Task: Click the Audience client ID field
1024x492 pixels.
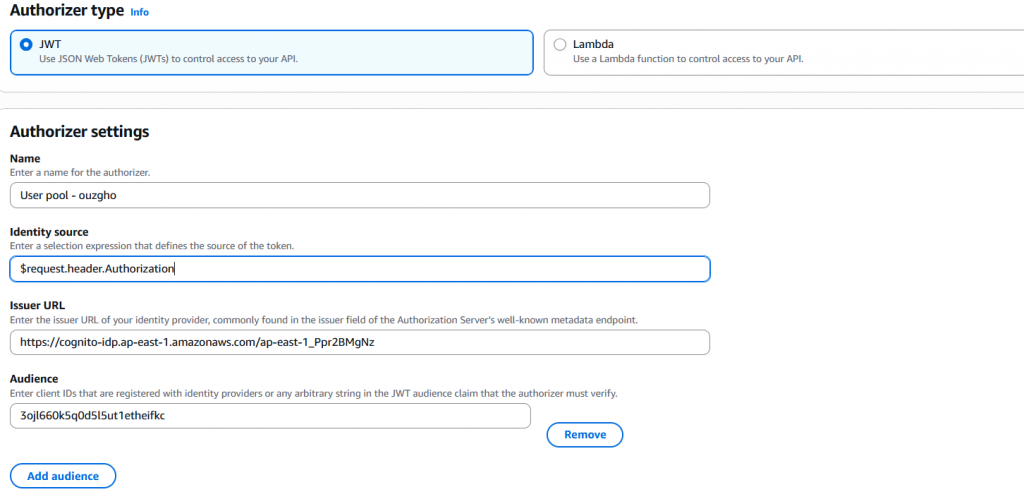Action: point(269,415)
